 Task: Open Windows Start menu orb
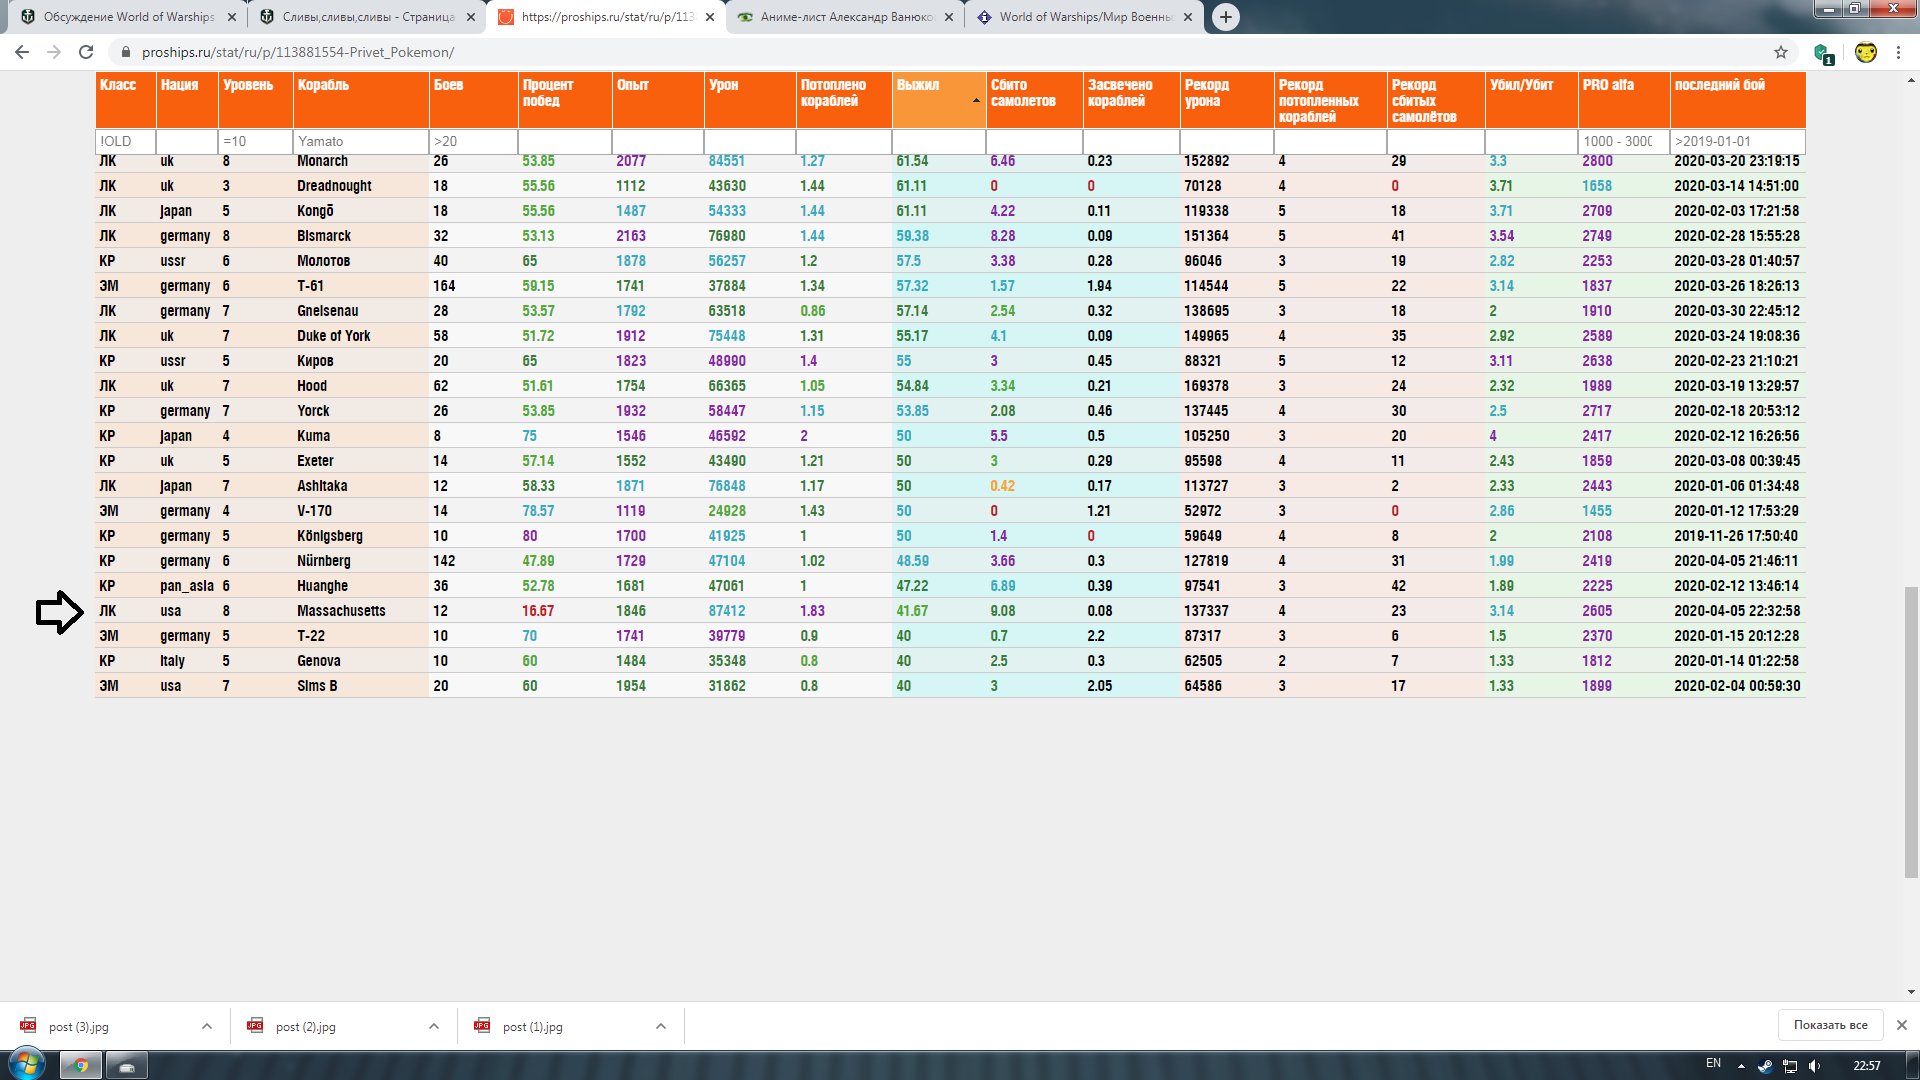click(27, 1064)
